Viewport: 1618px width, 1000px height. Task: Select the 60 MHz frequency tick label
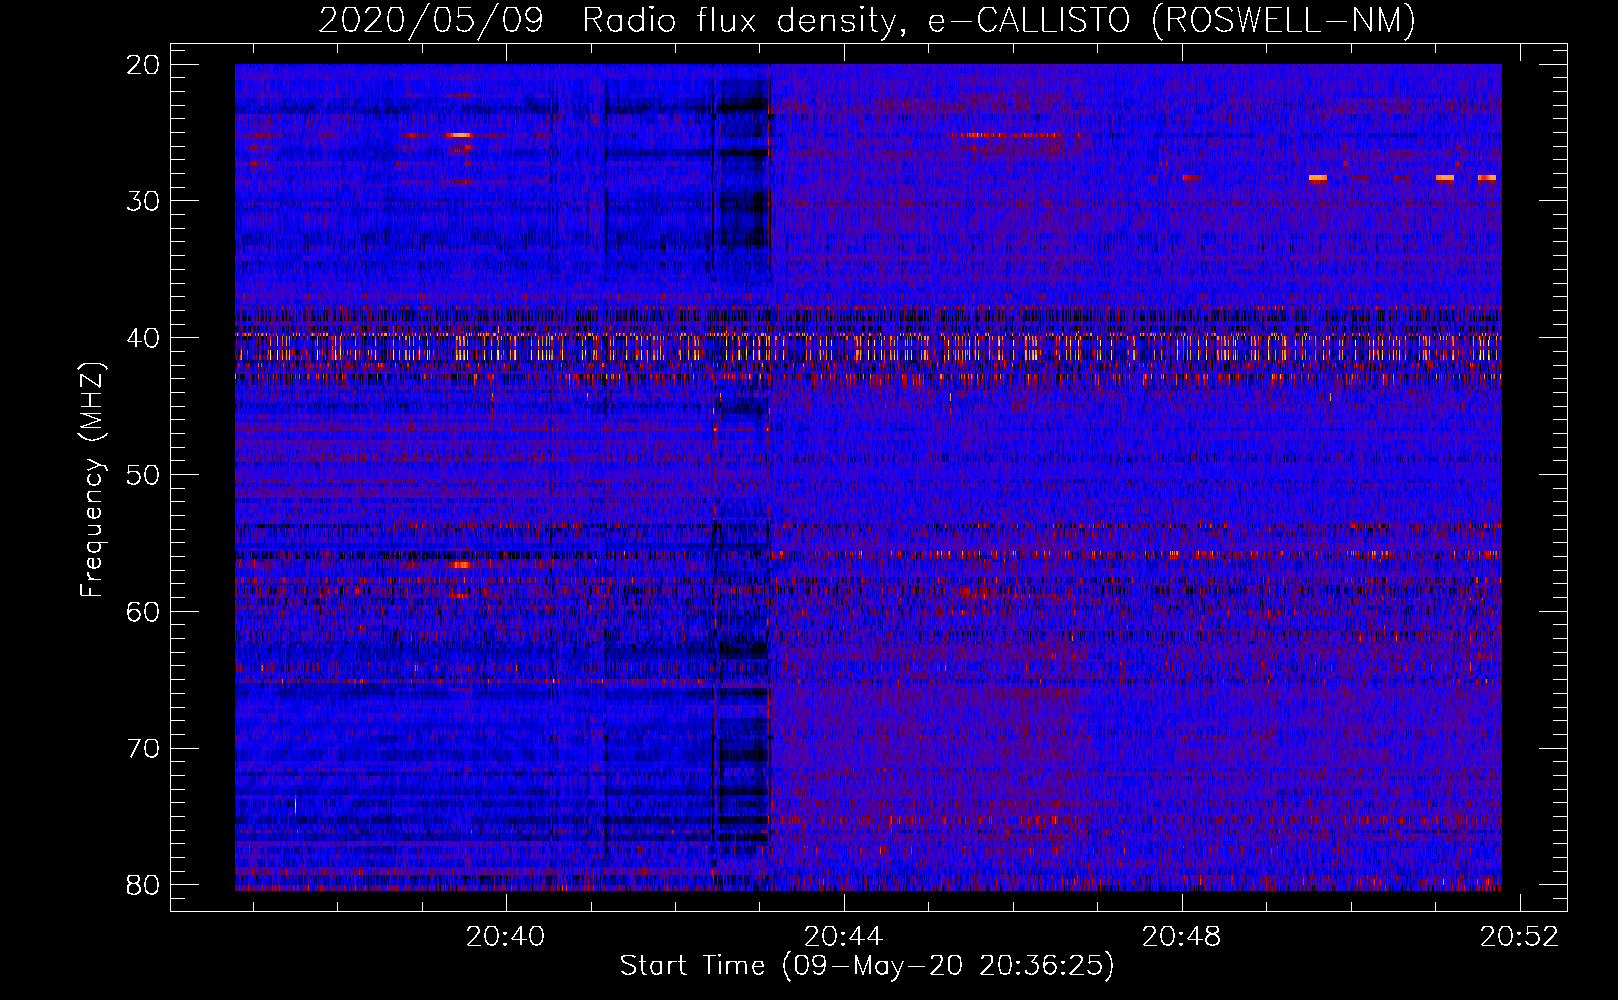(x=144, y=611)
